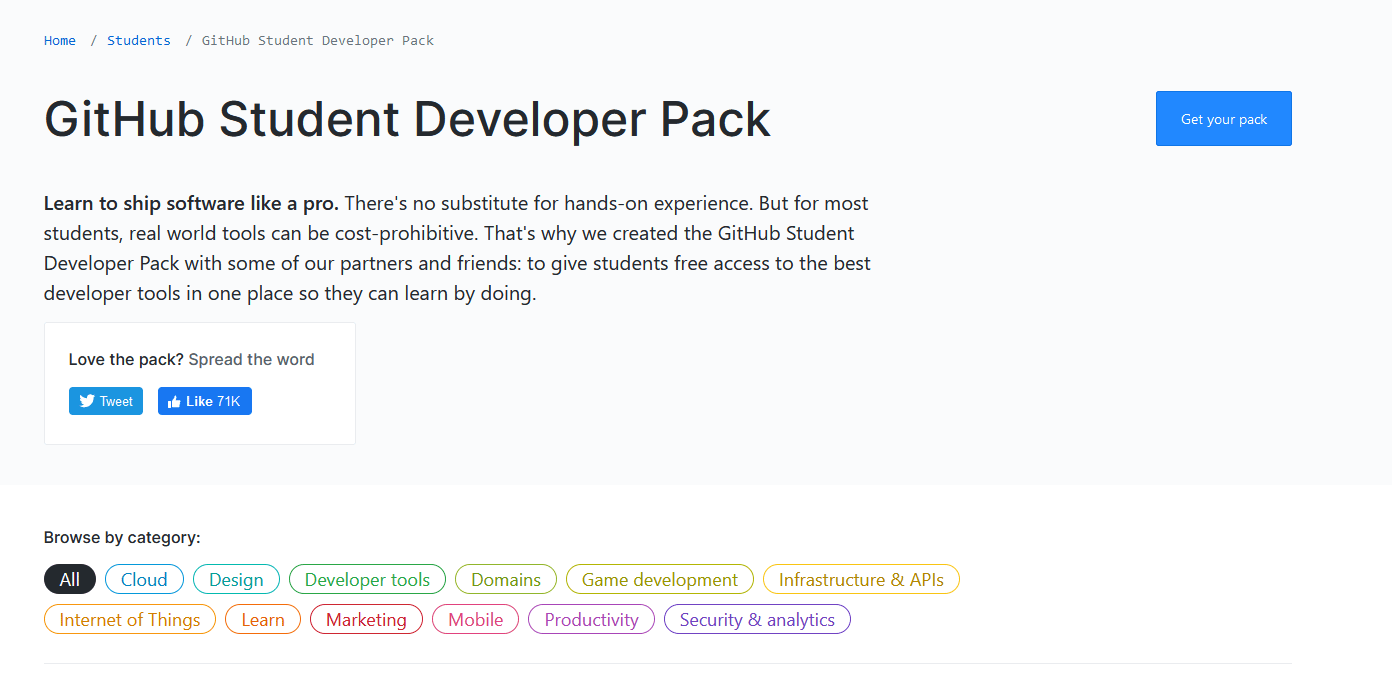The height and width of the screenshot is (687, 1392).
Task: Filter by Domains category
Action: coord(506,579)
